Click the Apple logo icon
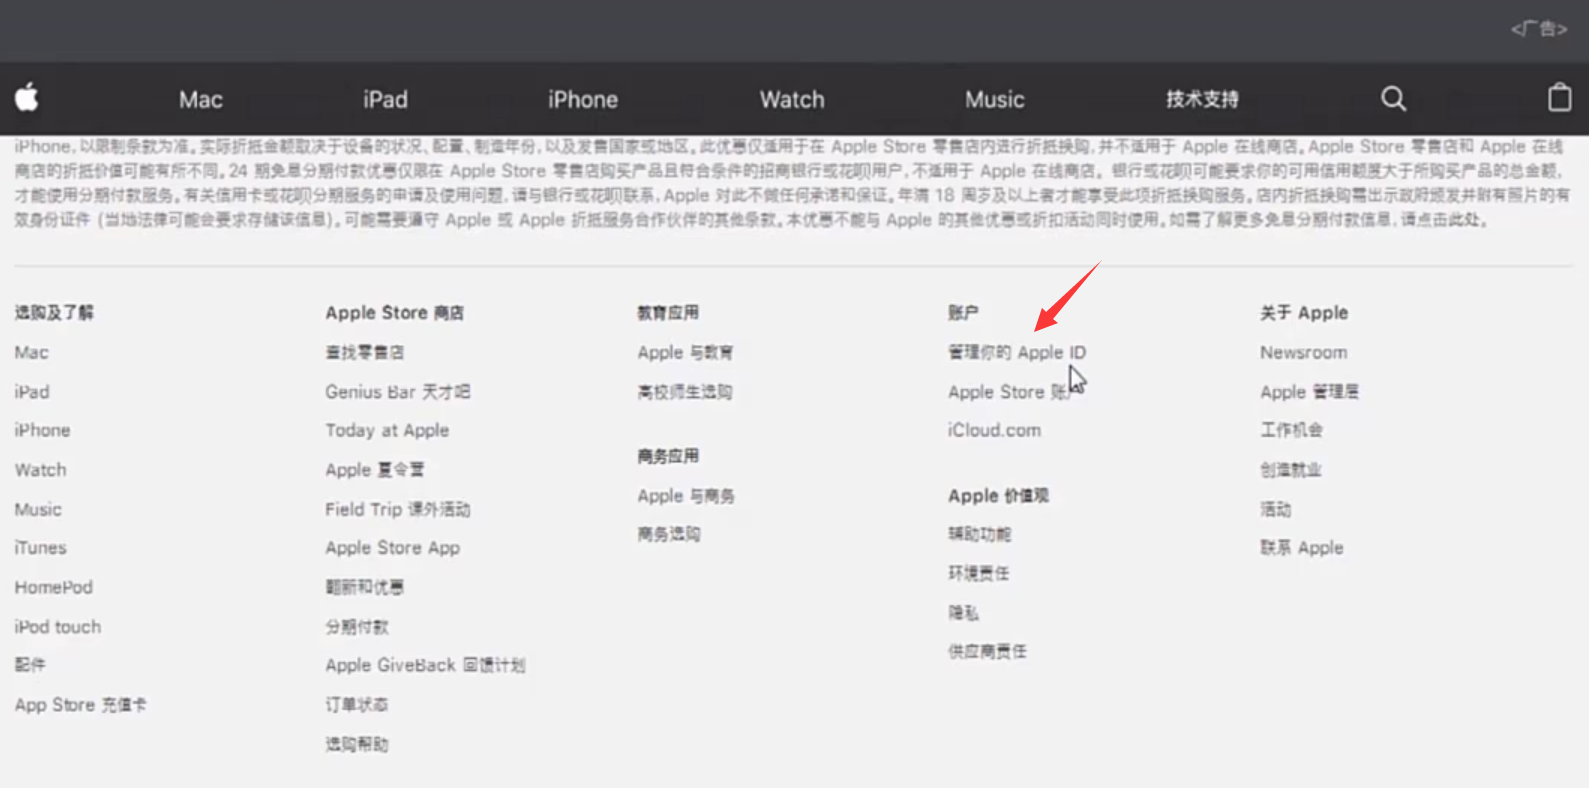Image resolution: width=1589 pixels, height=788 pixels. (x=27, y=98)
